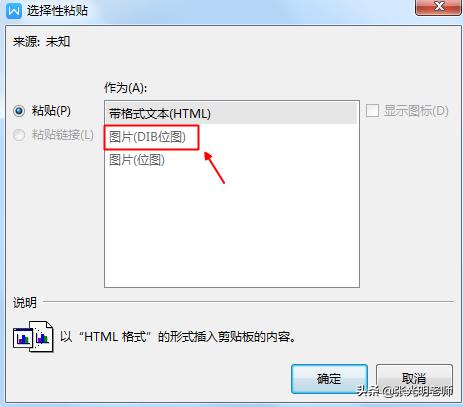The height and width of the screenshot is (407, 463).
Task: Click the 作为(A): label
Action: click(125, 88)
